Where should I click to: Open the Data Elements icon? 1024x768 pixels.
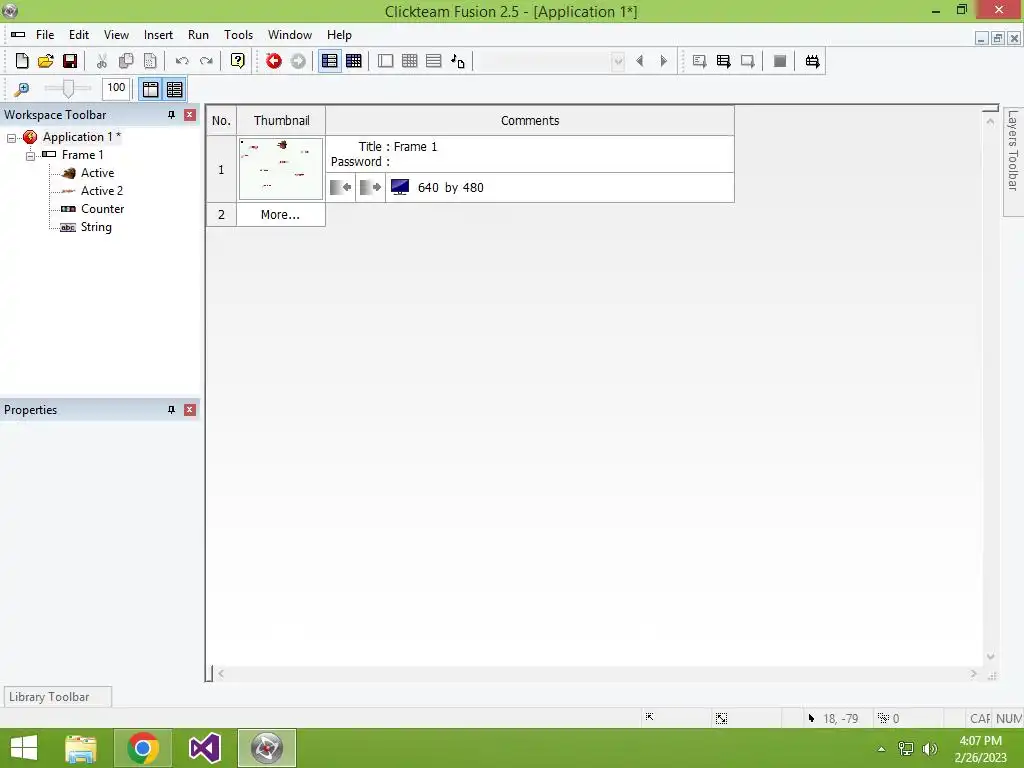click(458, 61)
